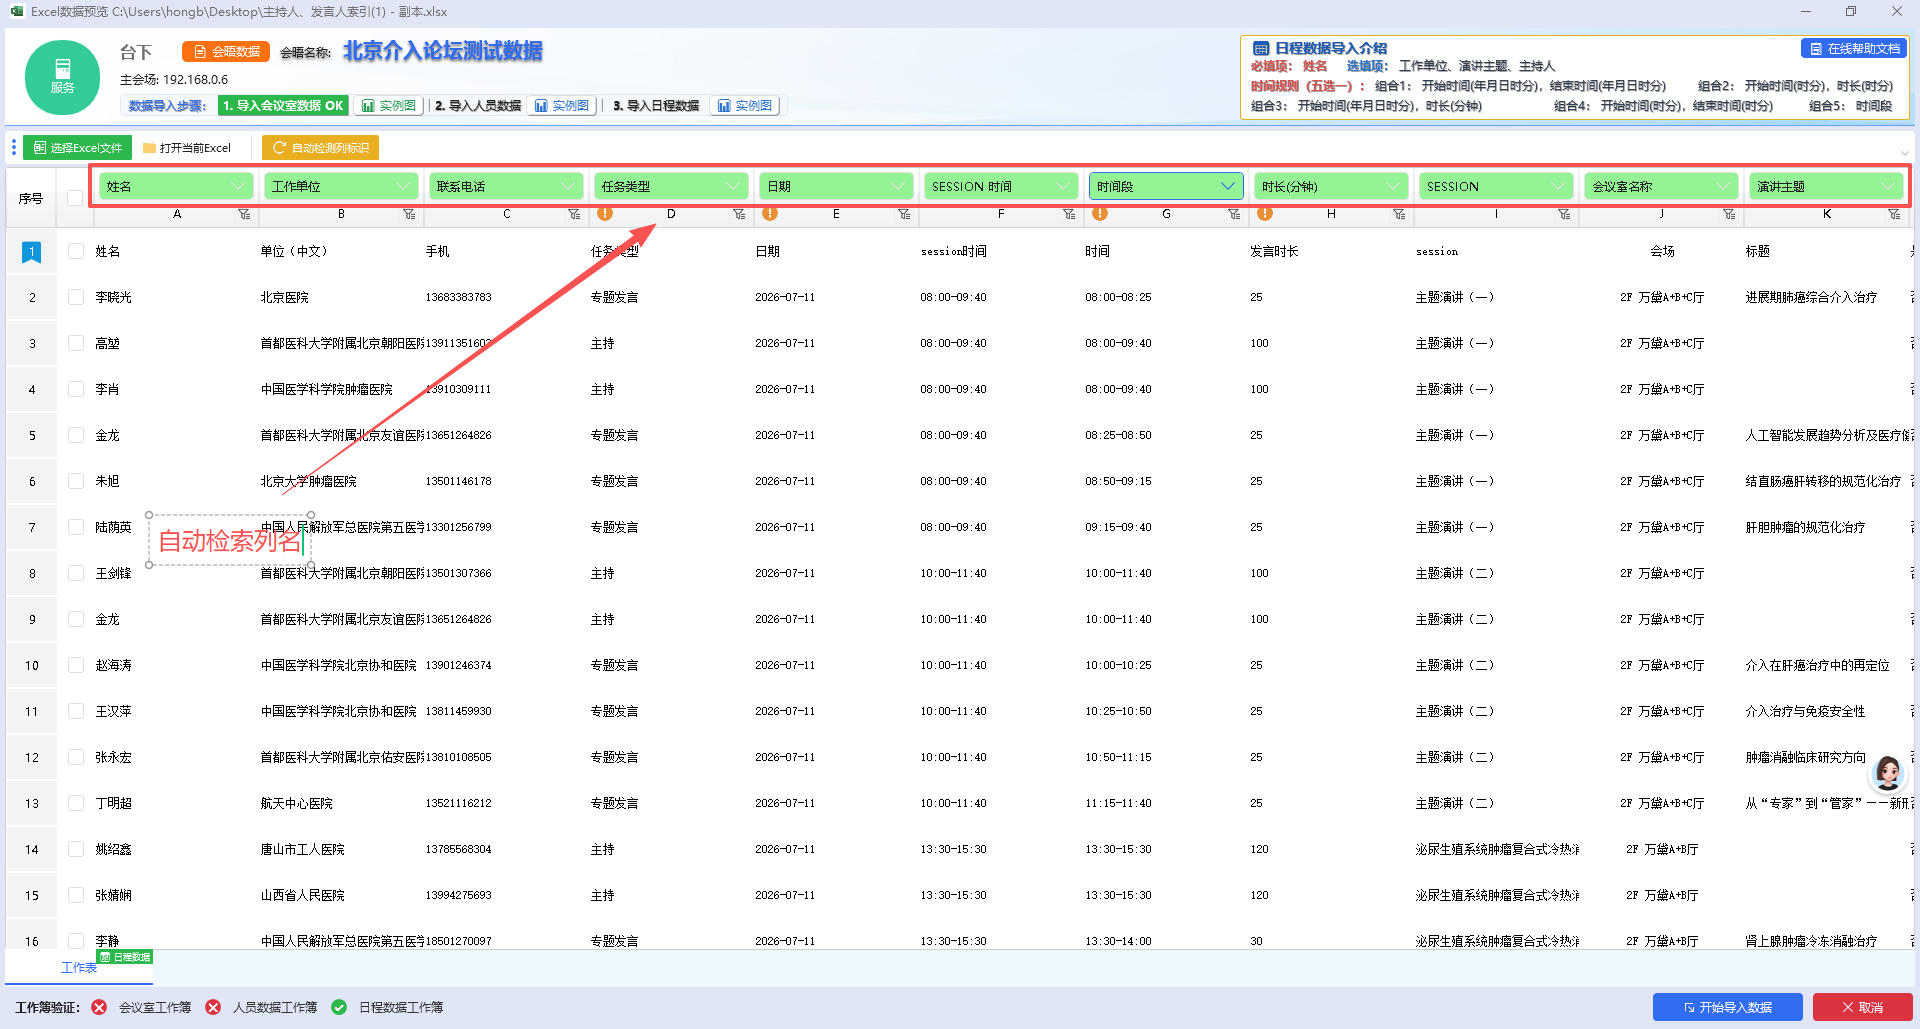1920x1029 pixels.
Task: Click the 开始导入数据 button
Action: click(1727, 1007)
